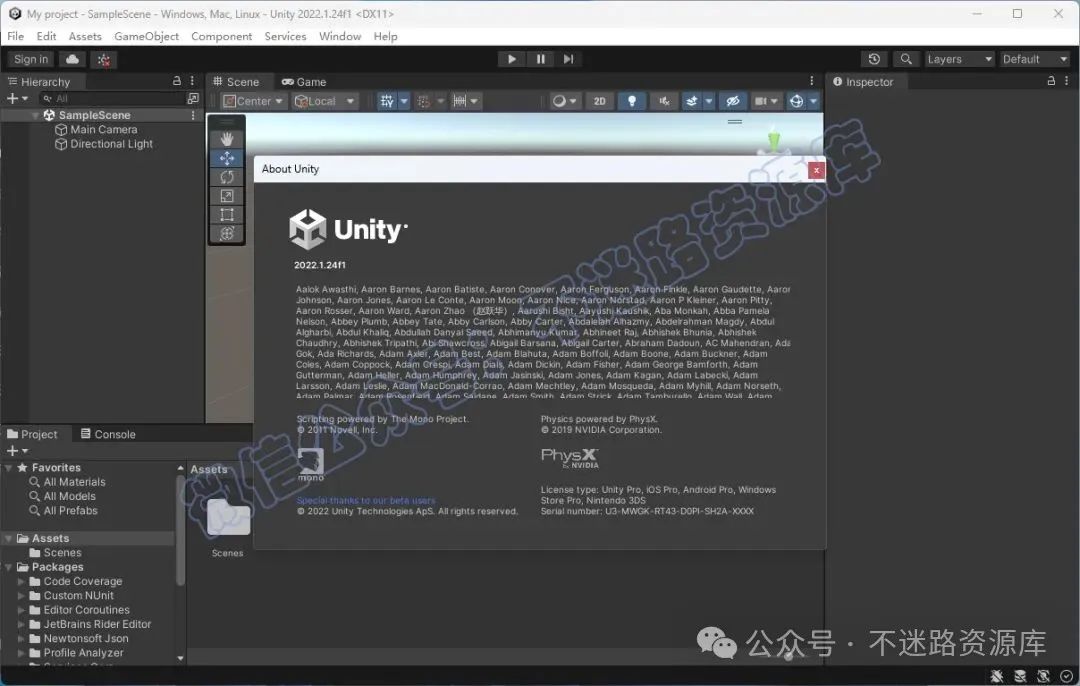Open the GameObject menu

pyautogui.click(x=146, y=37)
